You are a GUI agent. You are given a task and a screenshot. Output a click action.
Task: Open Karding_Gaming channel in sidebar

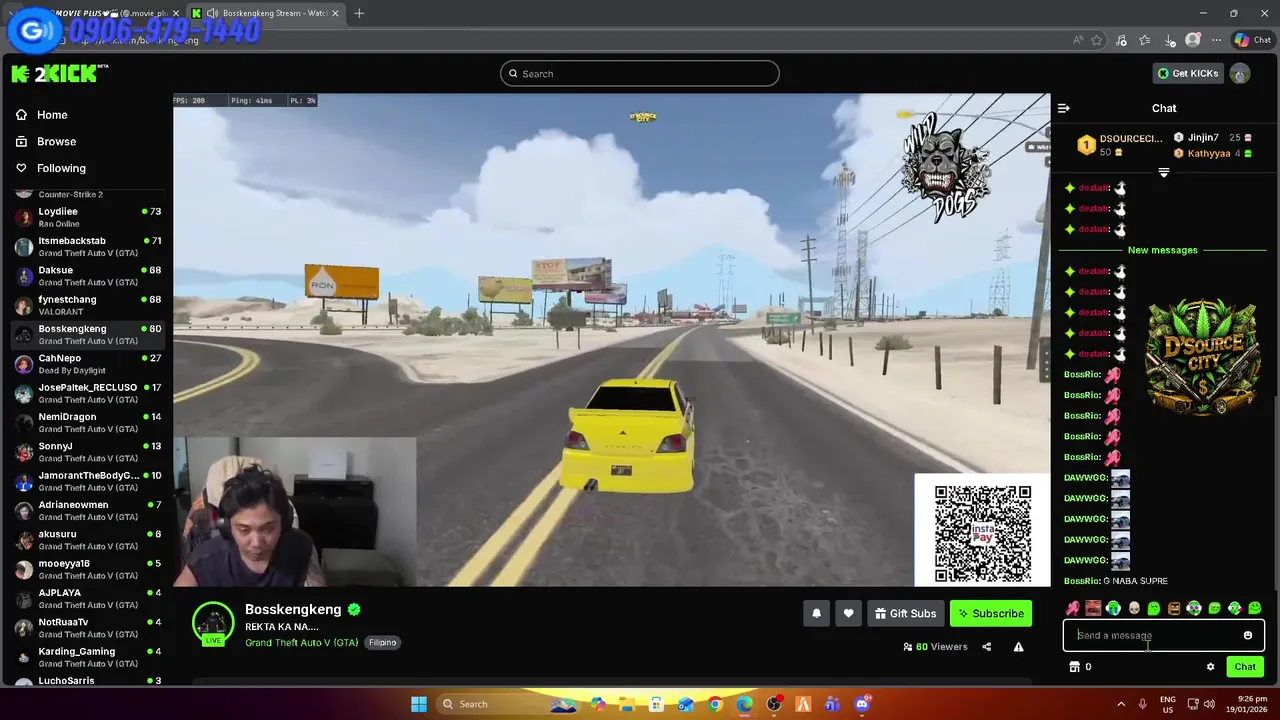tap(87, 657)
